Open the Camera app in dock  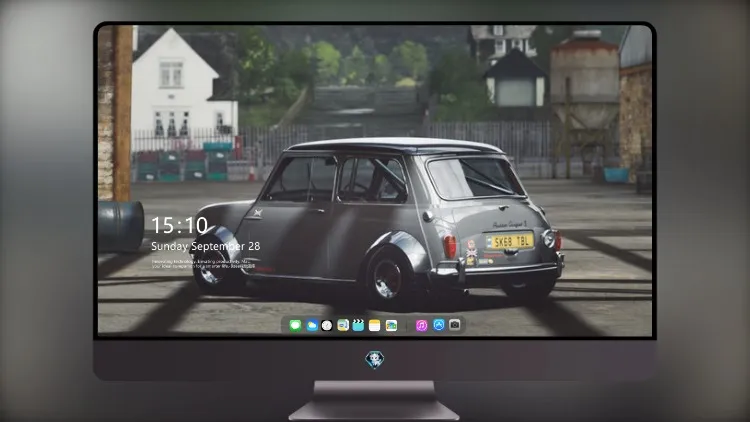455,325
